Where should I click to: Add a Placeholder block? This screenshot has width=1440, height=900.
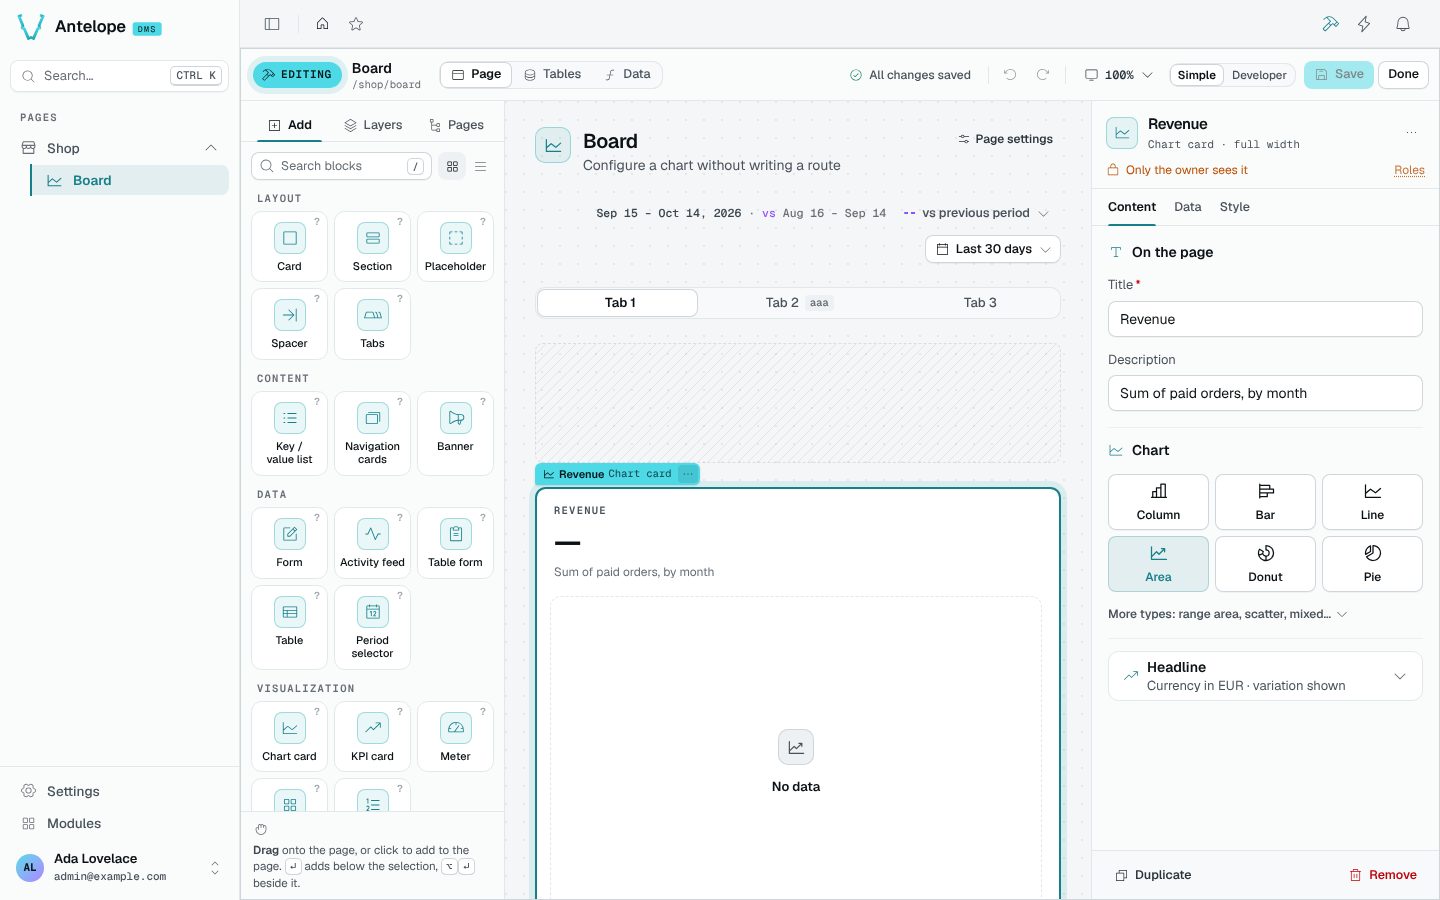click(x=455, y=246)
